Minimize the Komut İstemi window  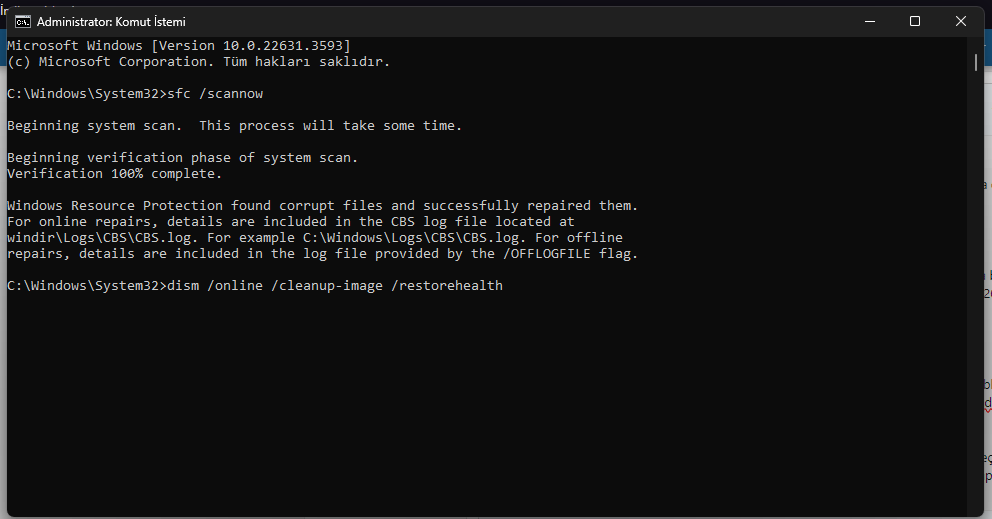[x=870, y=22]
